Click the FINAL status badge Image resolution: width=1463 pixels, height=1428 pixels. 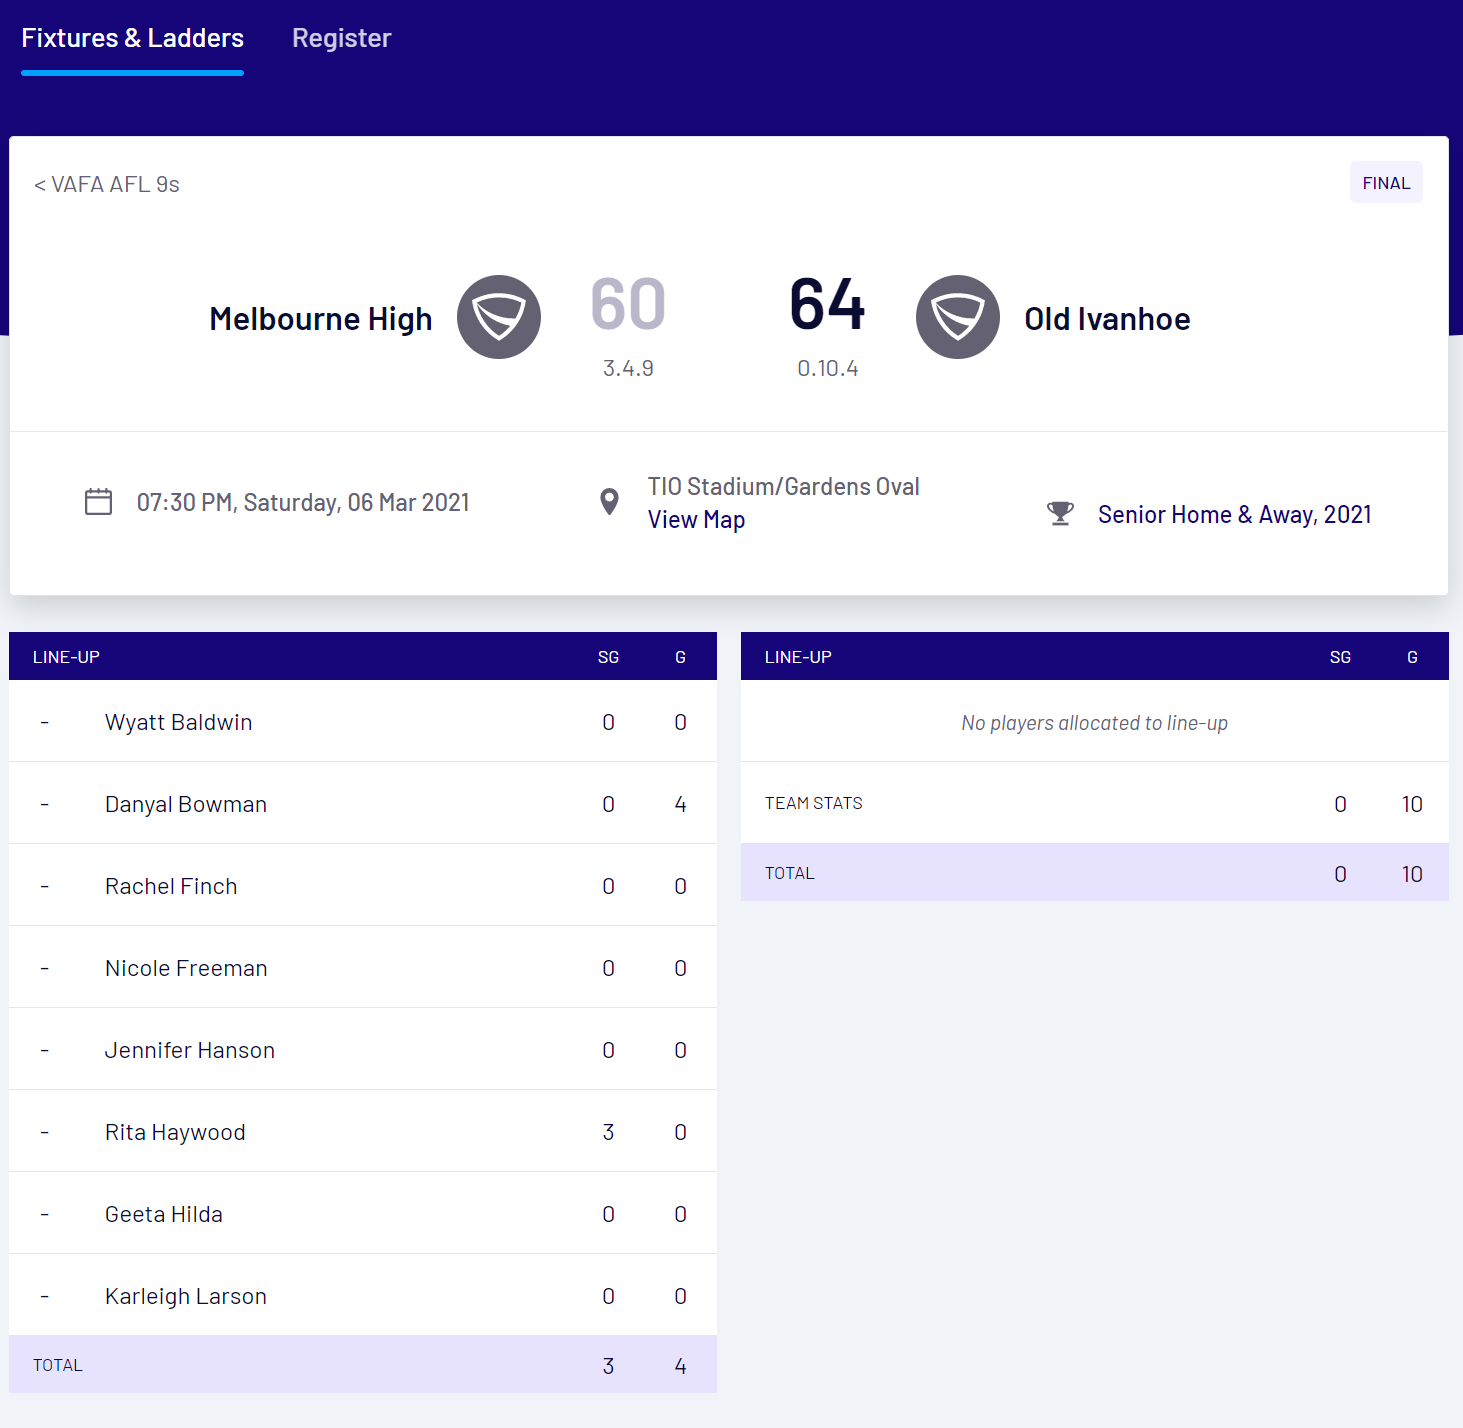[x=1385, y=183]
